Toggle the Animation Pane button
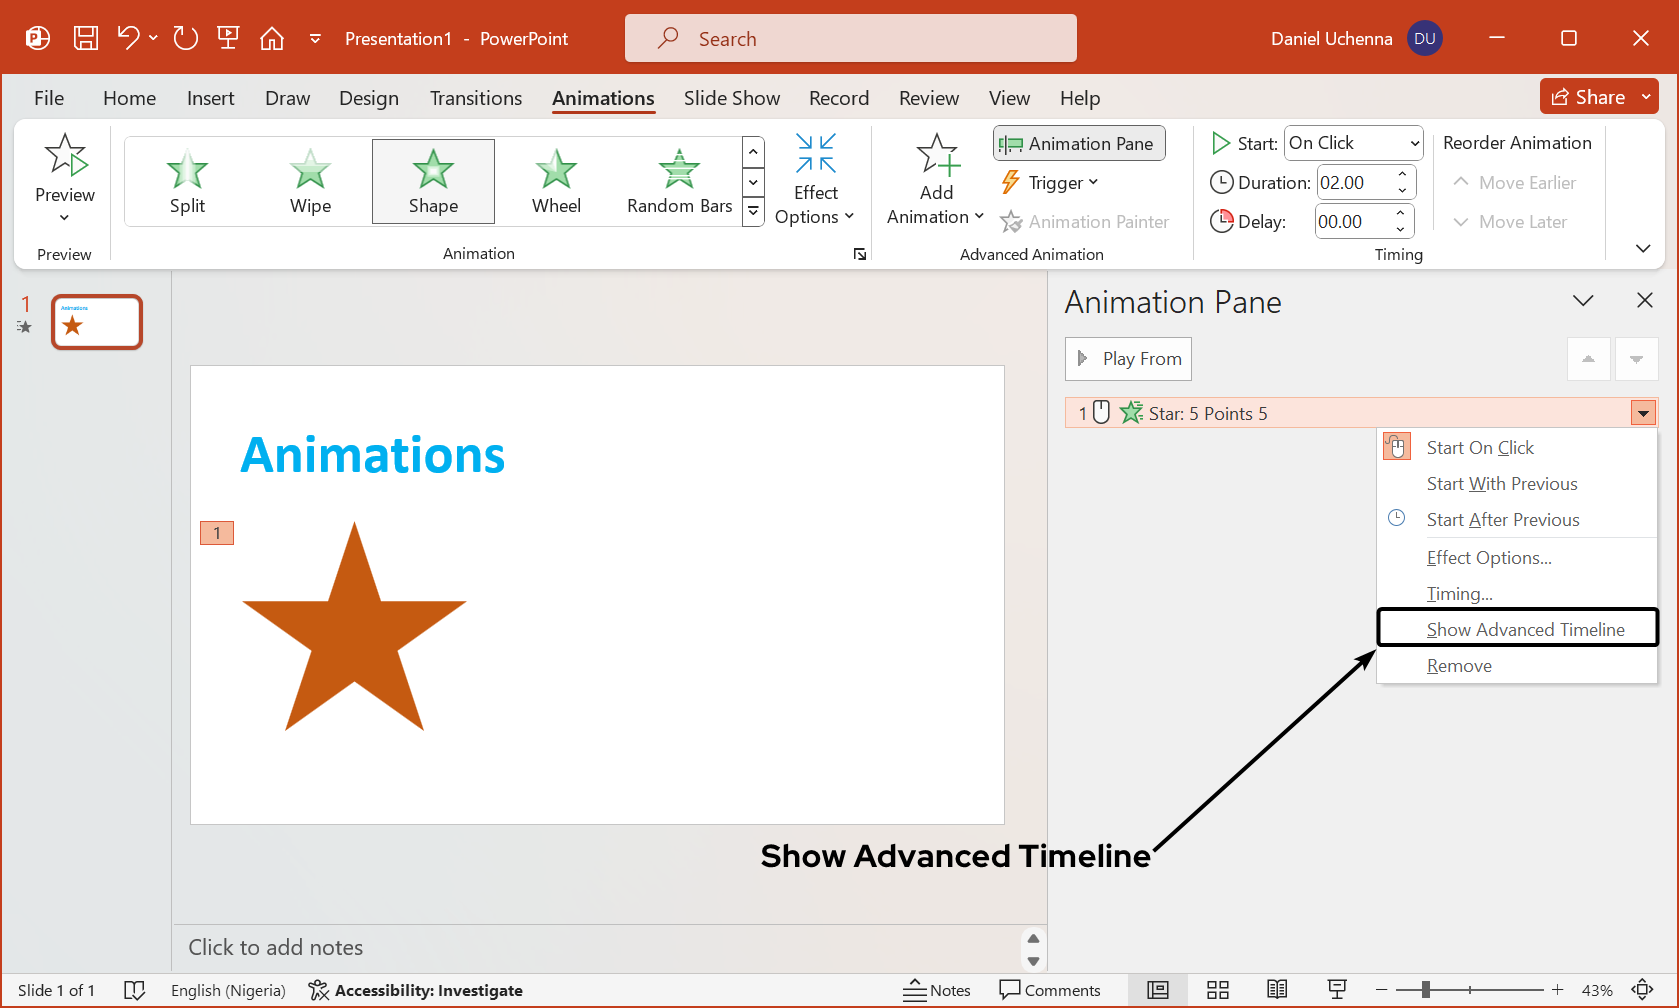 pyautogui.click(x=1079, y=144)
